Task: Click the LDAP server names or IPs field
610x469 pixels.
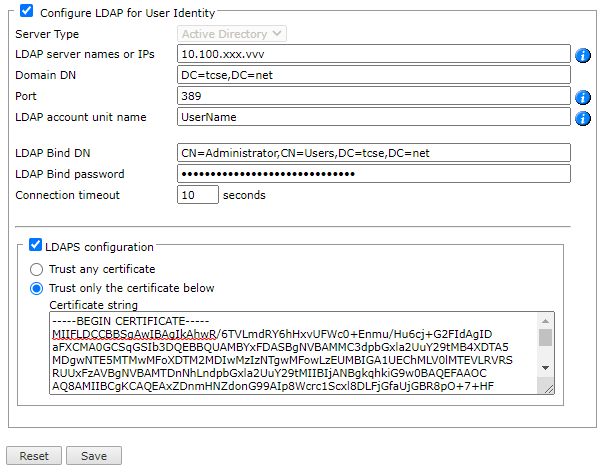Action: (373, 55)
